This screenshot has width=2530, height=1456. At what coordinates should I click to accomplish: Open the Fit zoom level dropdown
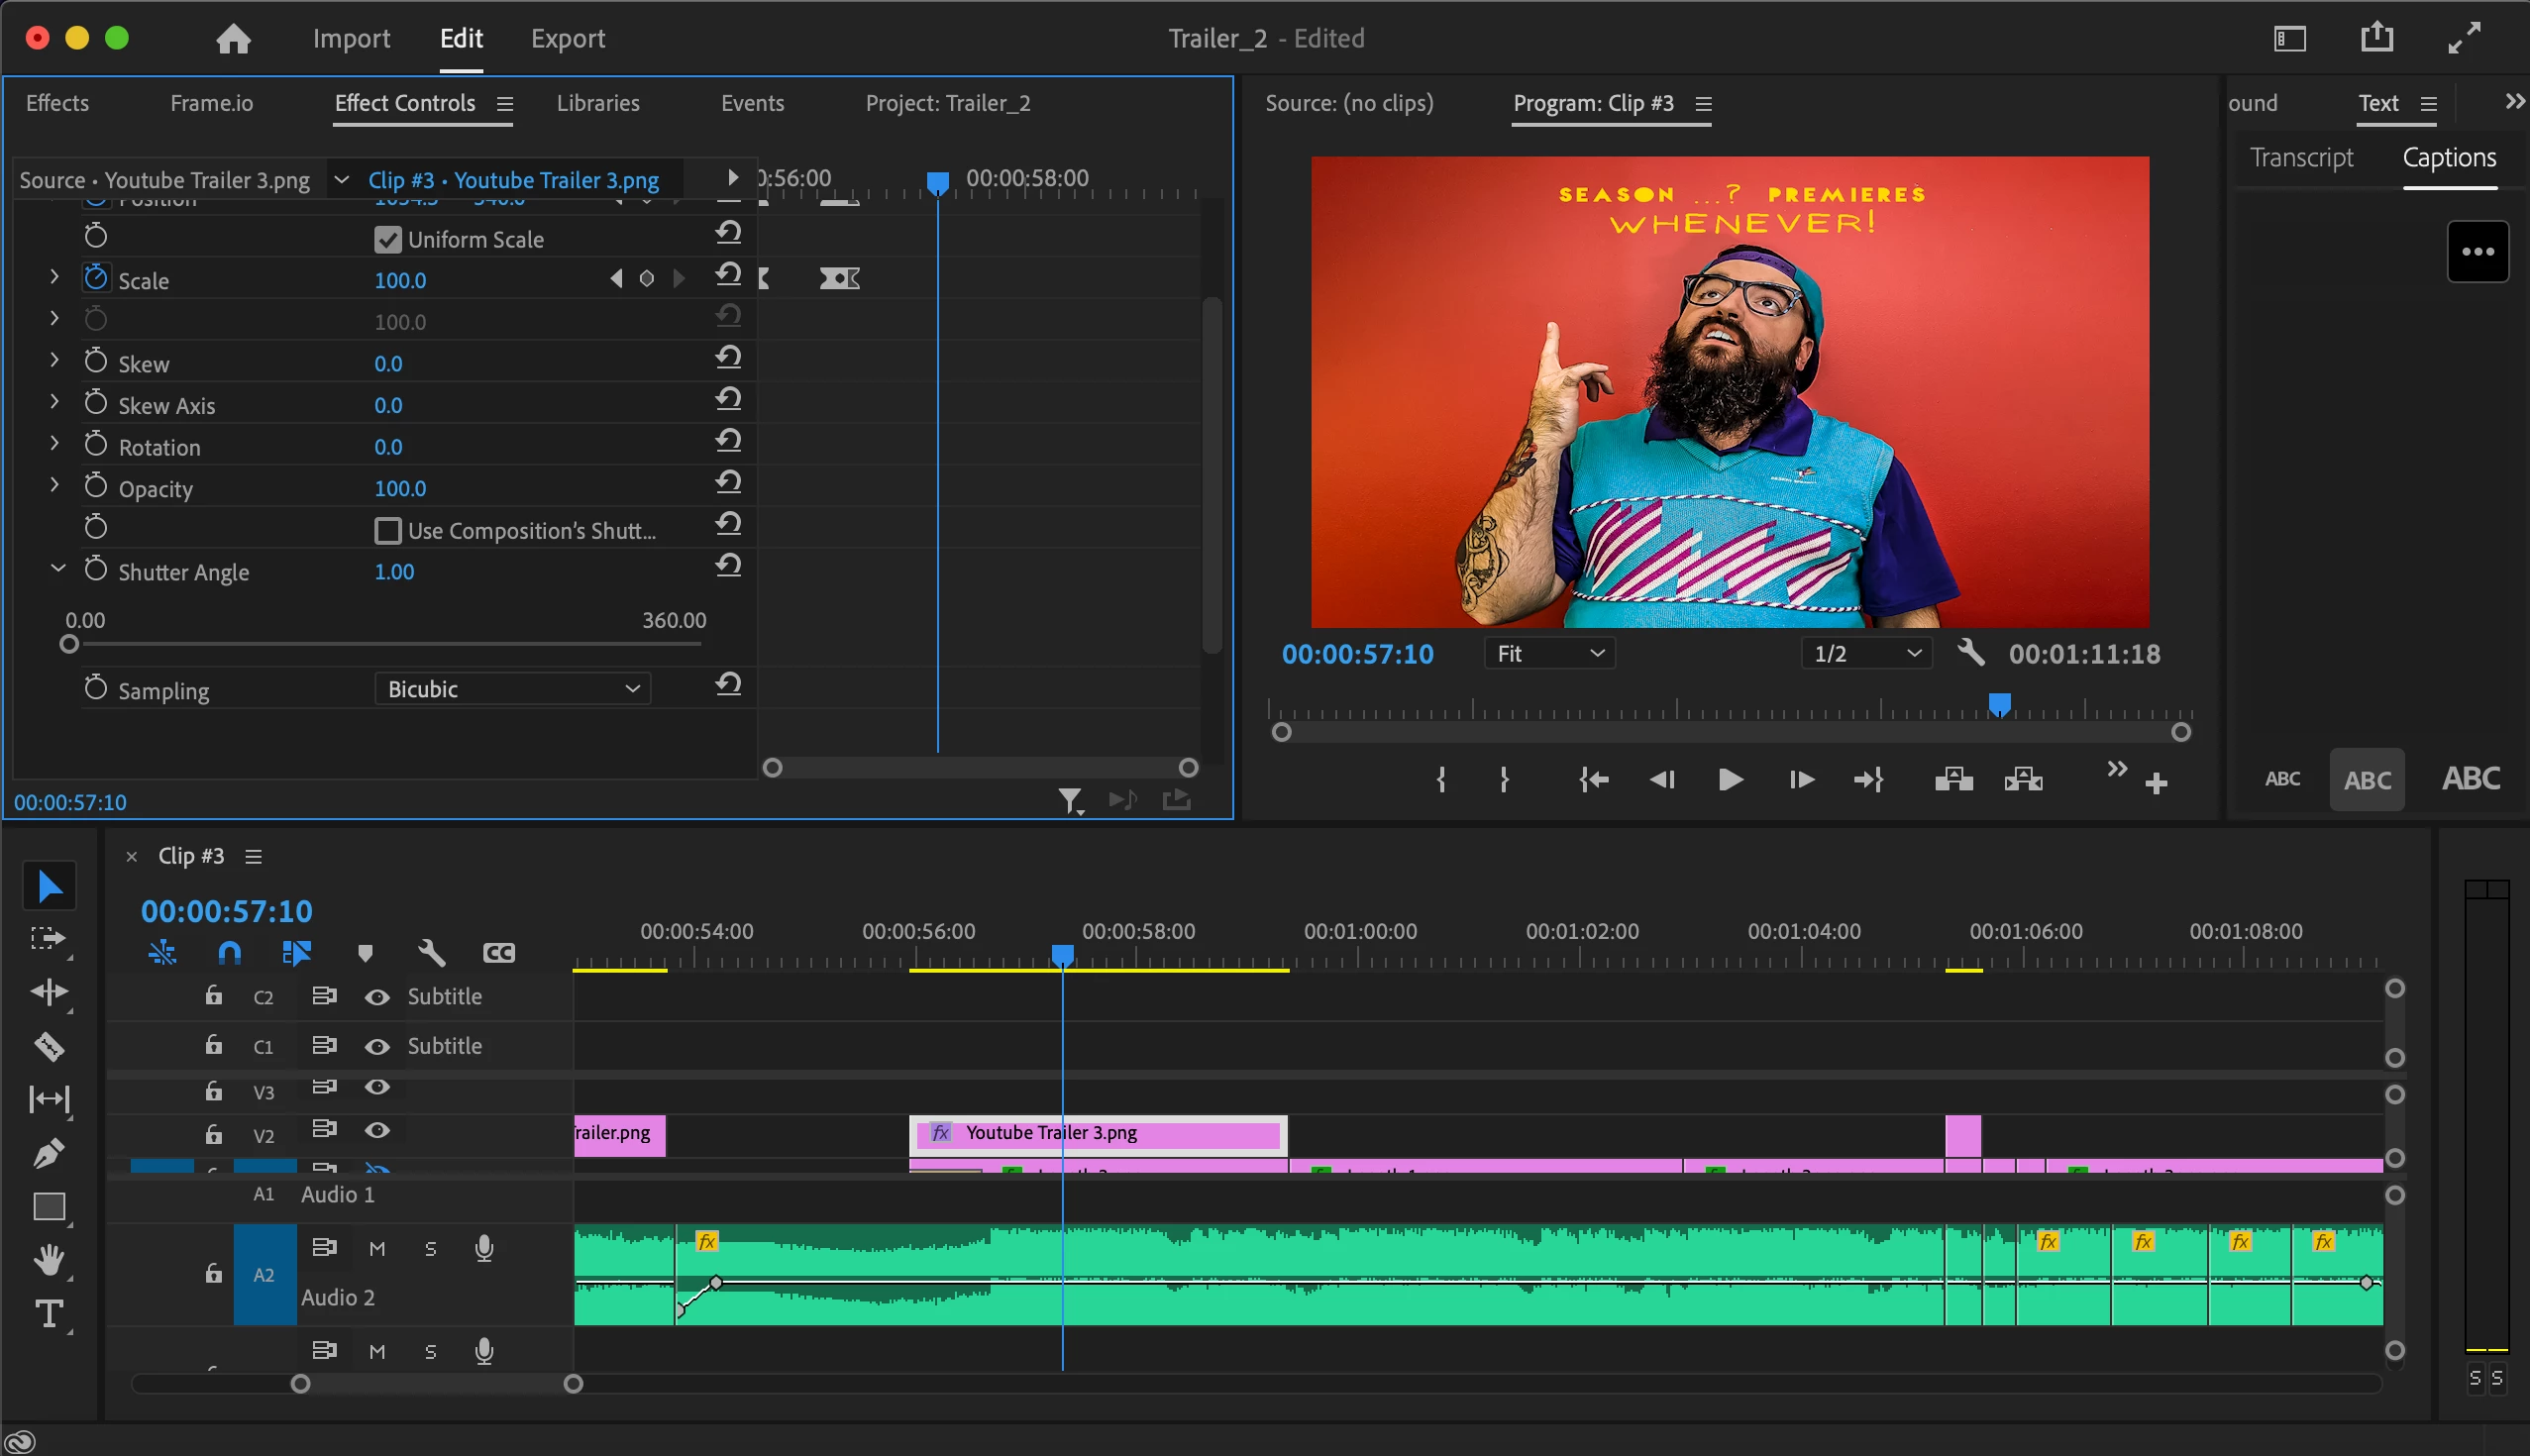click(x=1549, y=653)
